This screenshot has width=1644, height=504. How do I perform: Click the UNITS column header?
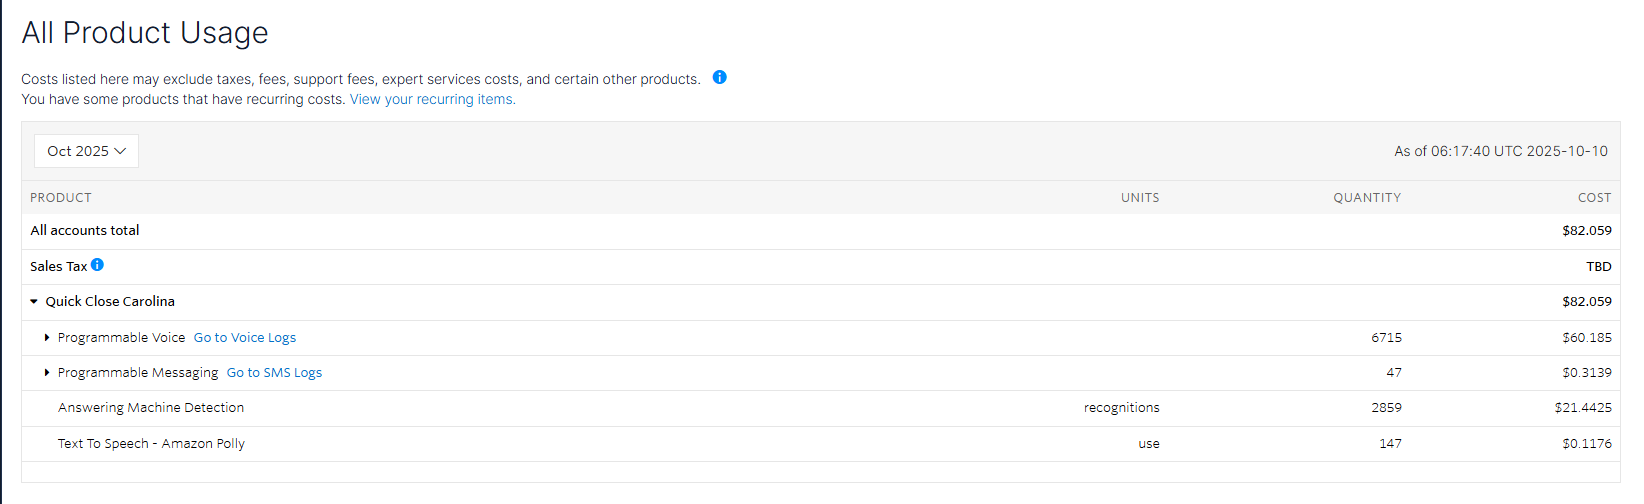(x=1140, y=198)
